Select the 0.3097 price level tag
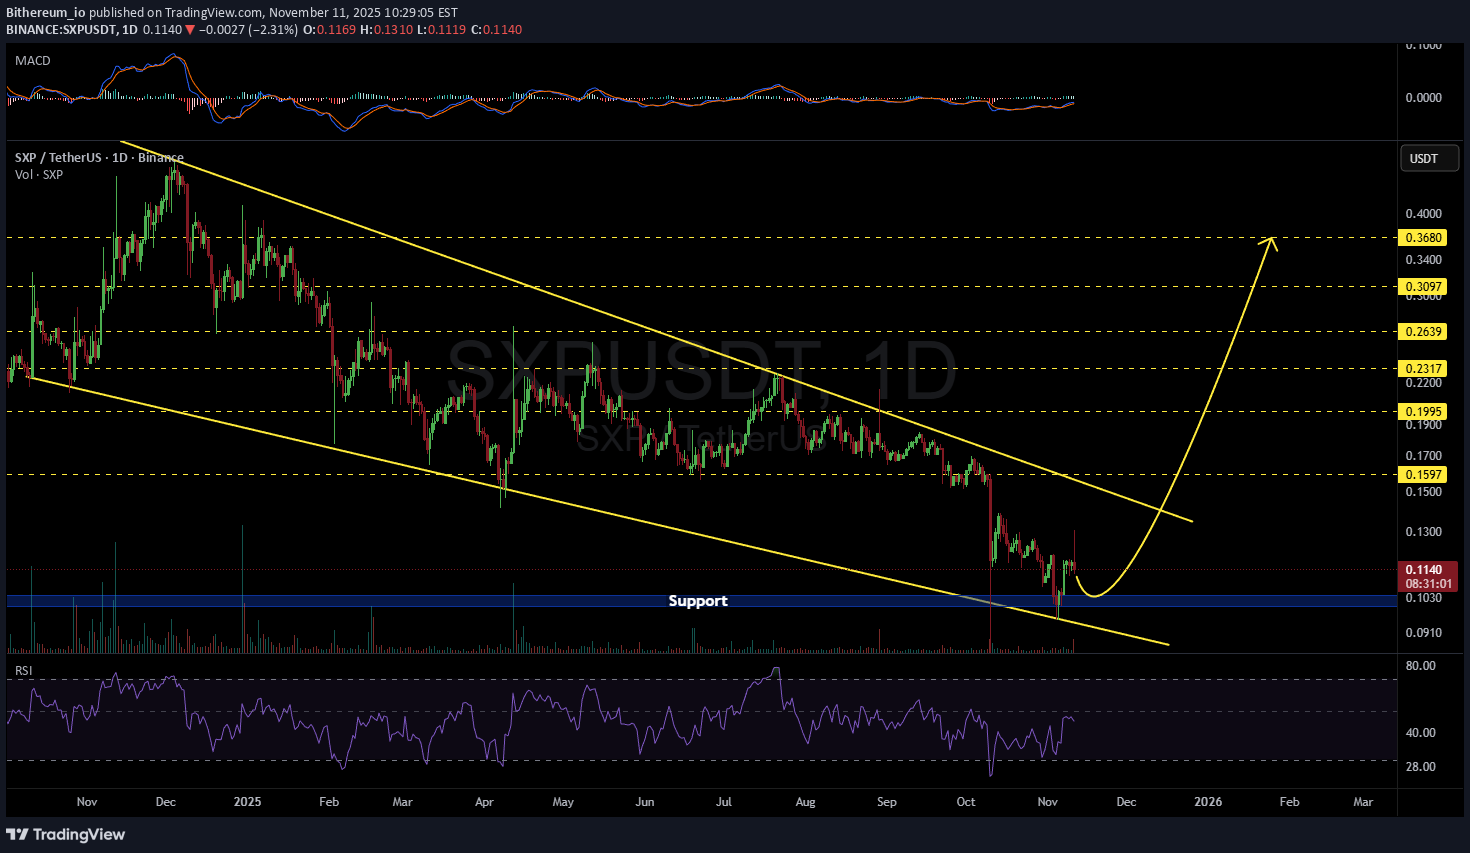This screenshot has width=1470, height=853. tap(1423, 287)
